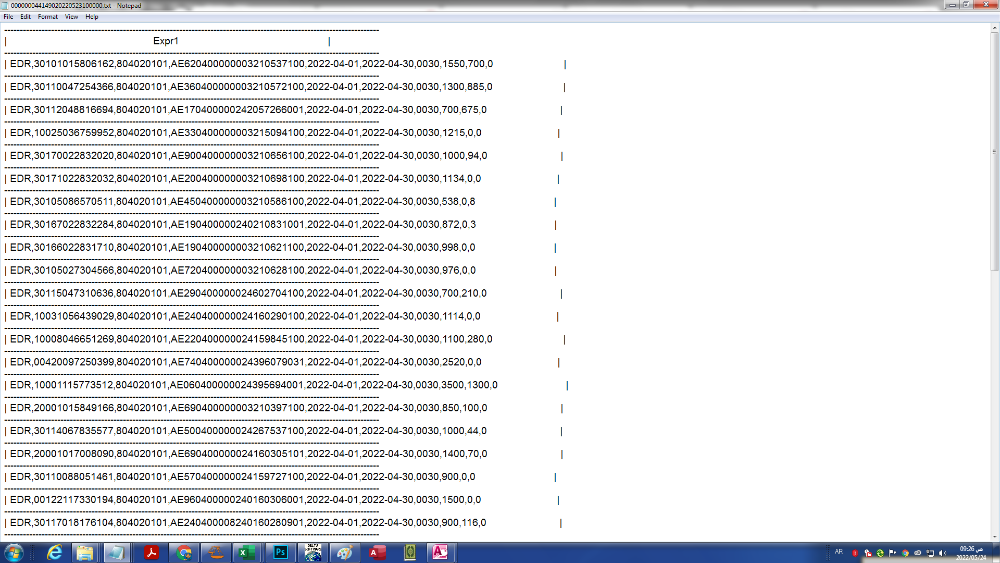Image resolution: width=1000 pixels, height=563 pixels.
Task: Launch Paint from the taskbar palette icon
Action: pyautogui.click(x=345, y=552)
